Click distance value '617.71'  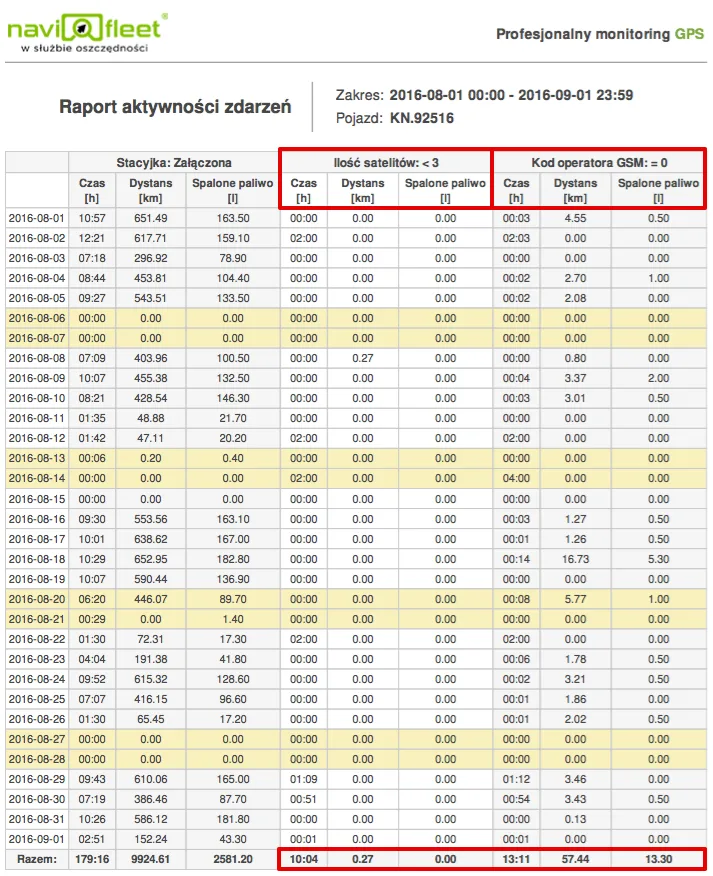coord(150,239)
